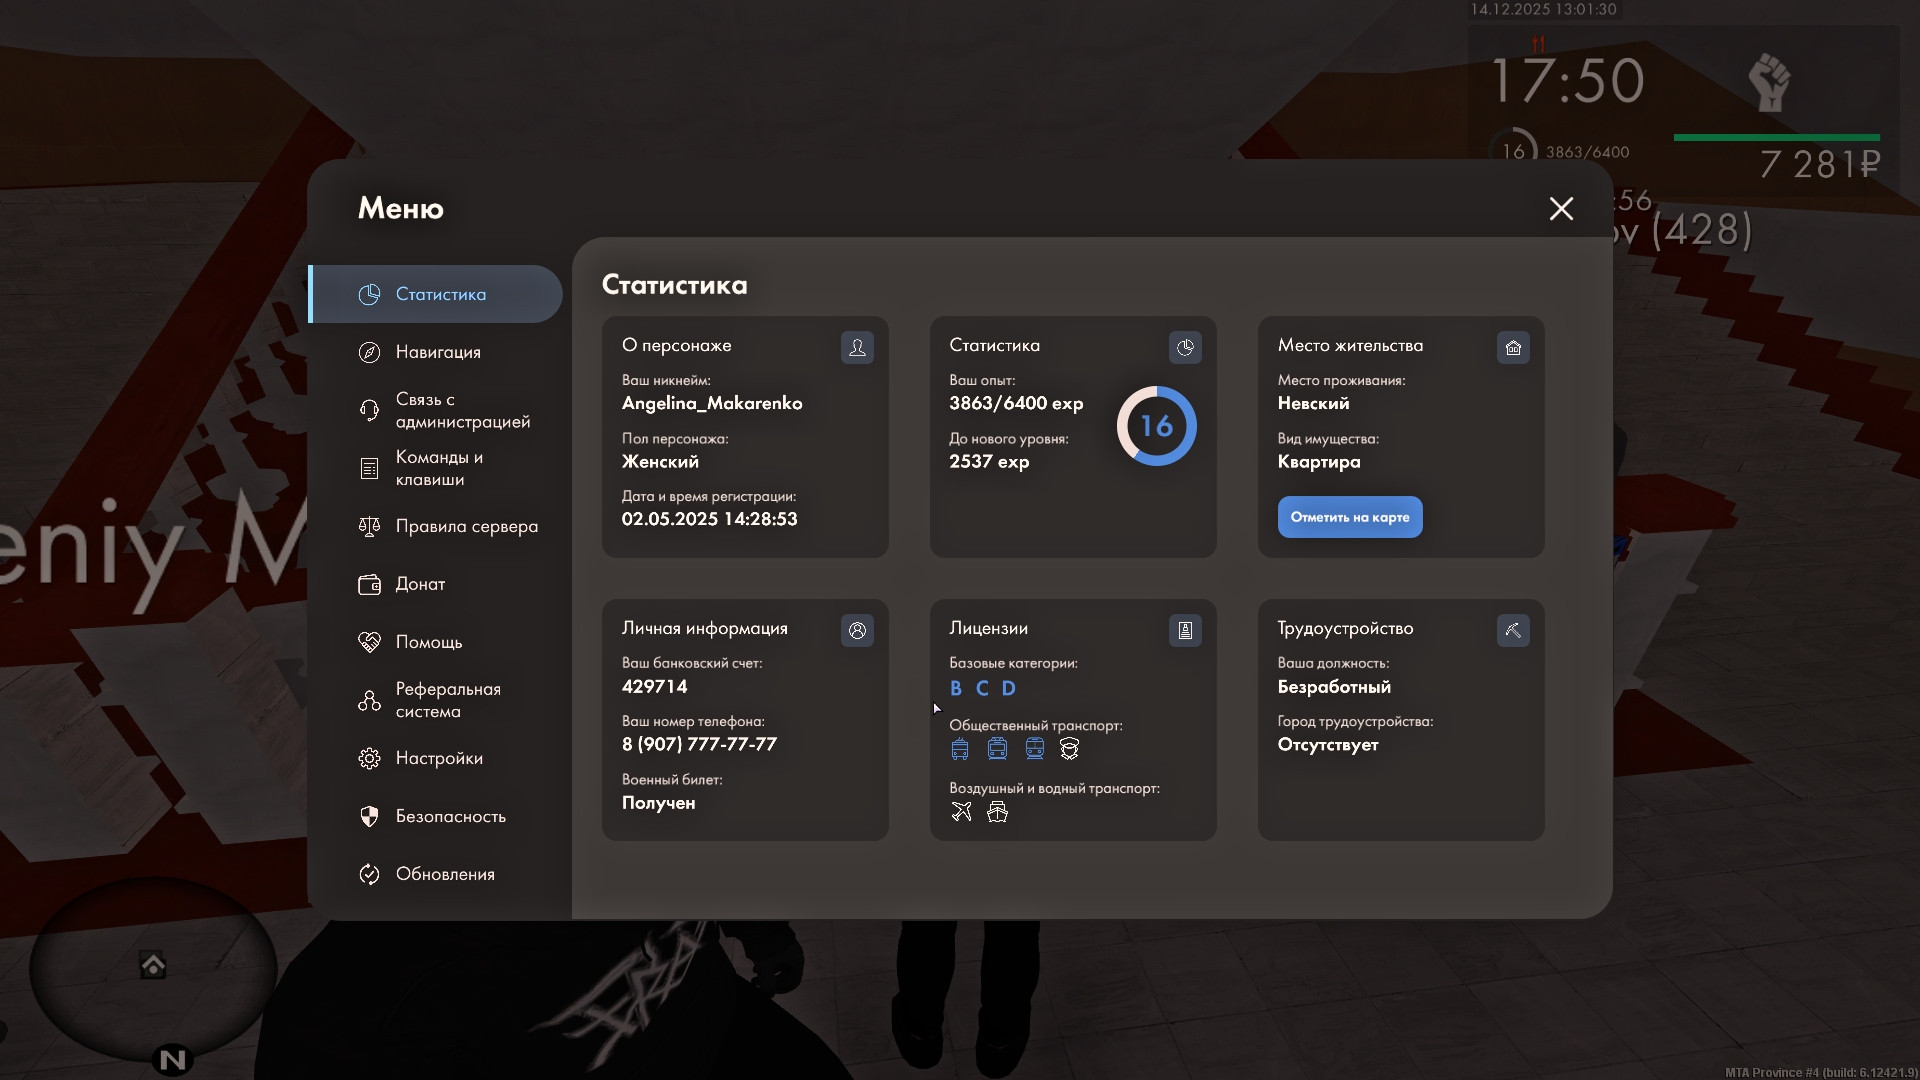The height and width of the screenshot is (1080, 1920).
Task: Click the house icon in Место жительства card
Action: [x=1513, y=347]
